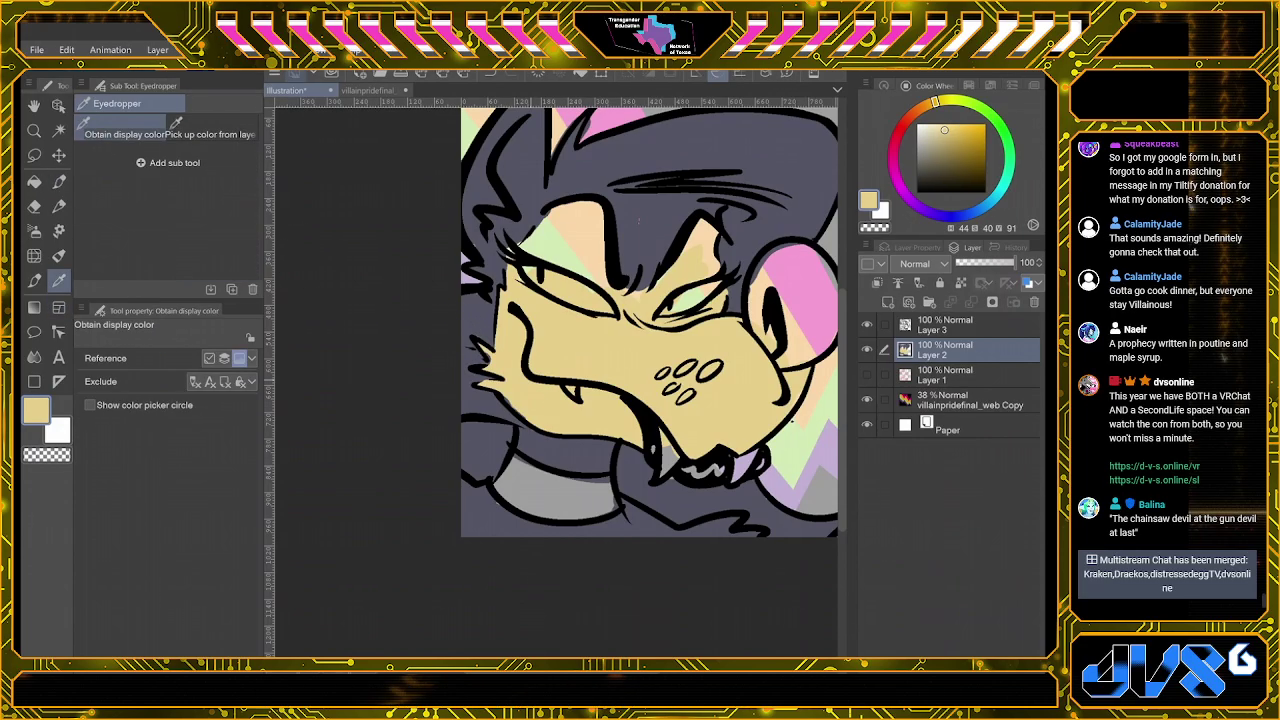Select the Magnifier zoom tool
The image size is (1280, 720).
pos(34,131)
